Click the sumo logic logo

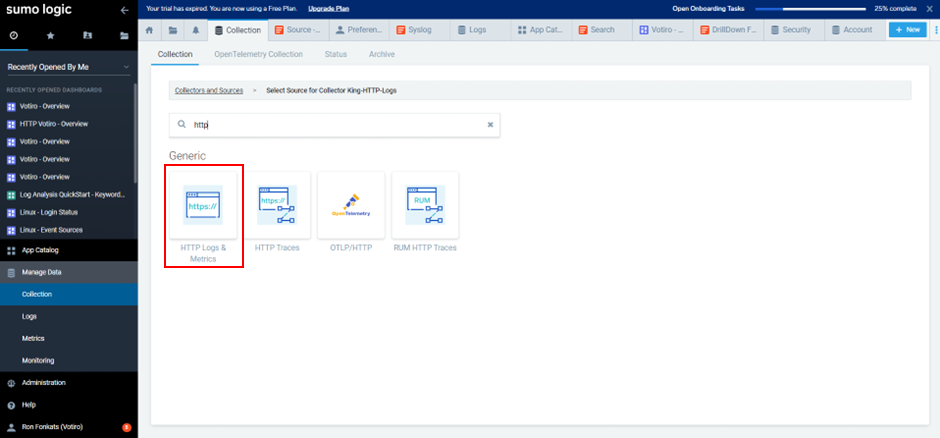(x=39, y=10)
